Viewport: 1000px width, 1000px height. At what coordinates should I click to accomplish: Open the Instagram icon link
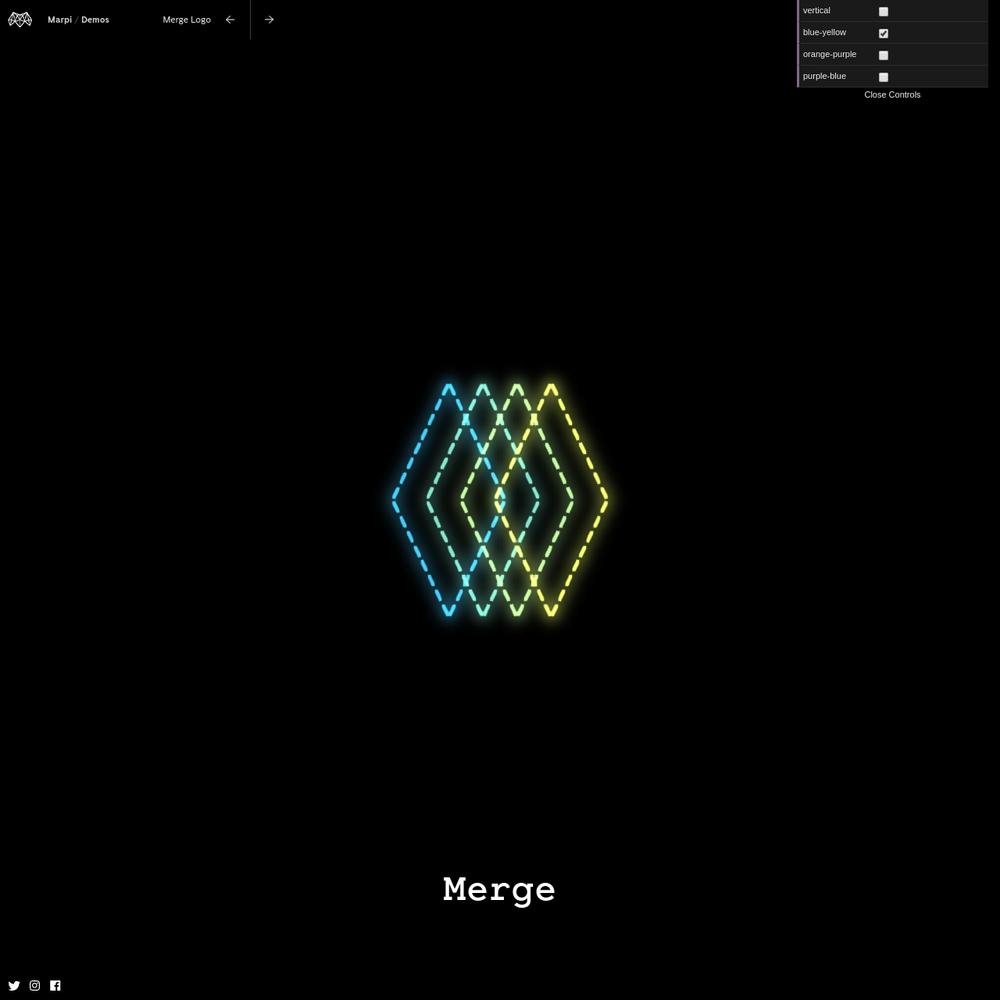[x=34, y=985]
